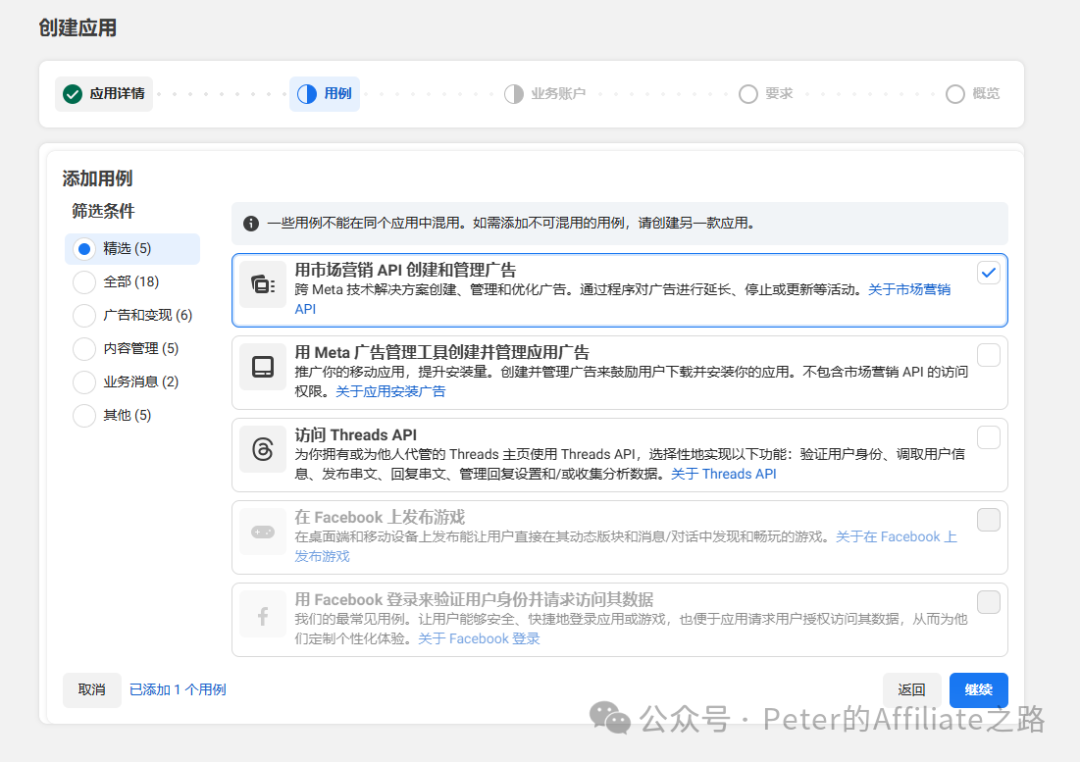
Task: Click the Marketing API camera icon
Action: click(263, 287)
